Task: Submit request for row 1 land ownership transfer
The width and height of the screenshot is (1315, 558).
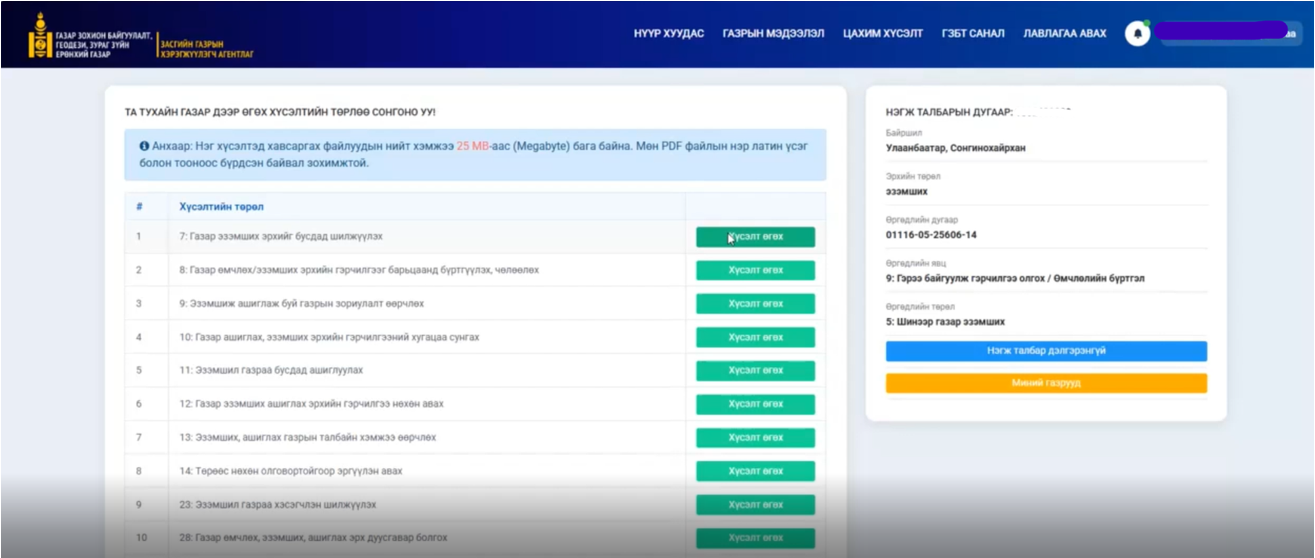Action: coord(755,237)
